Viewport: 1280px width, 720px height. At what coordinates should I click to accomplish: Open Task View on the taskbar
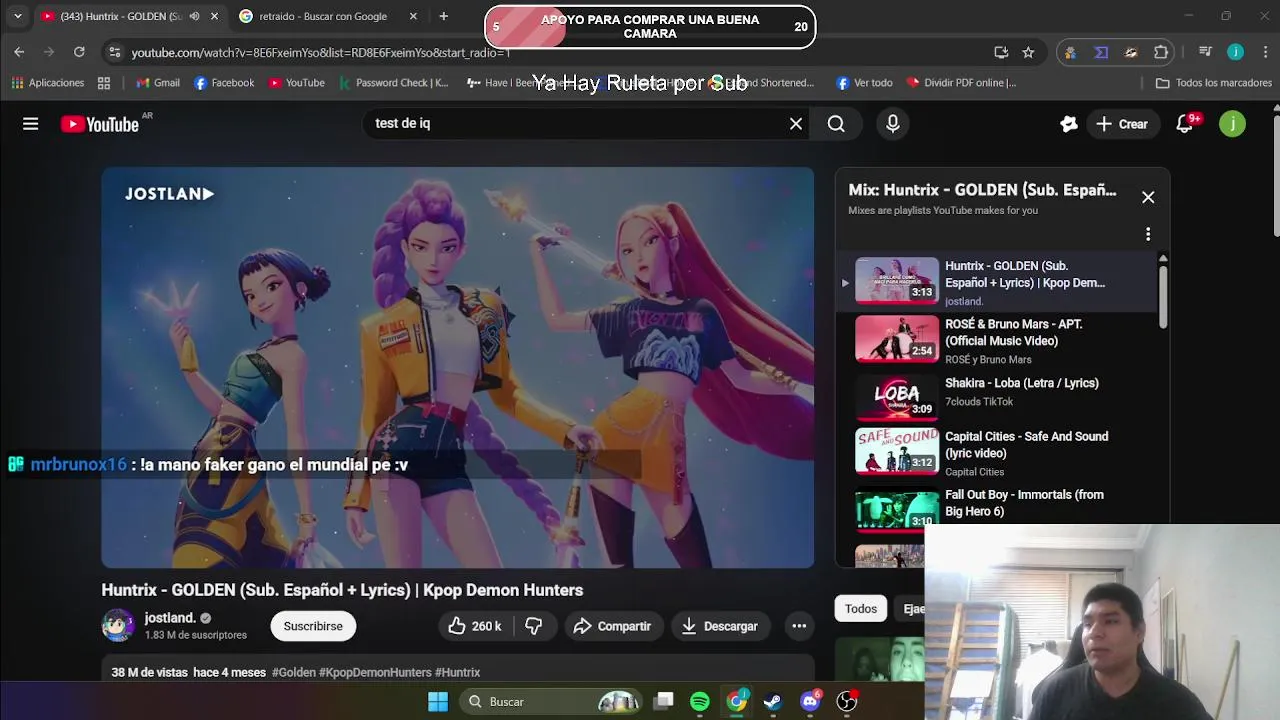tap(664, 702)
